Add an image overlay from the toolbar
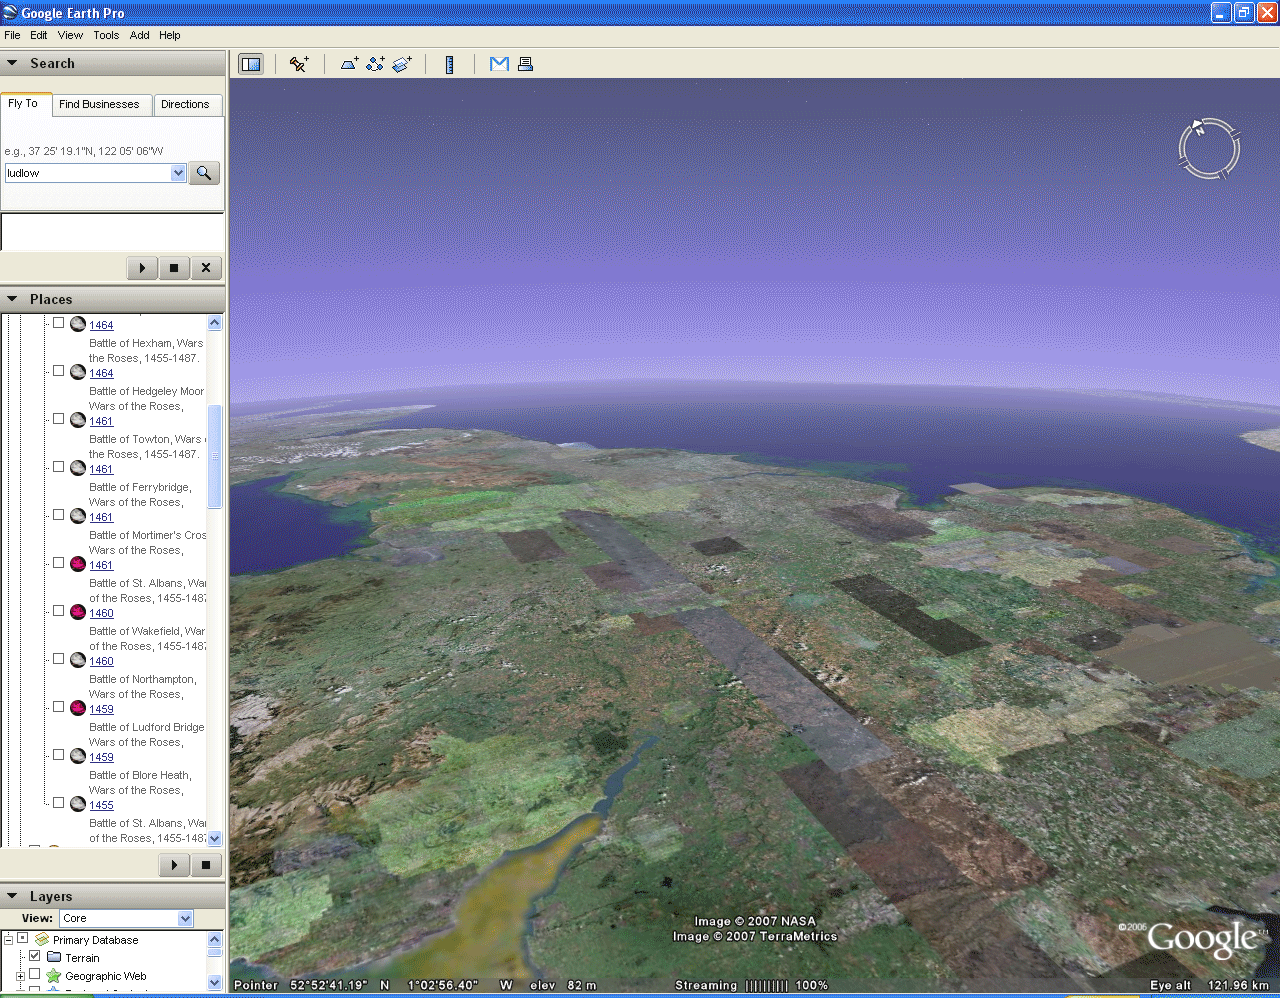 (402, 64)
